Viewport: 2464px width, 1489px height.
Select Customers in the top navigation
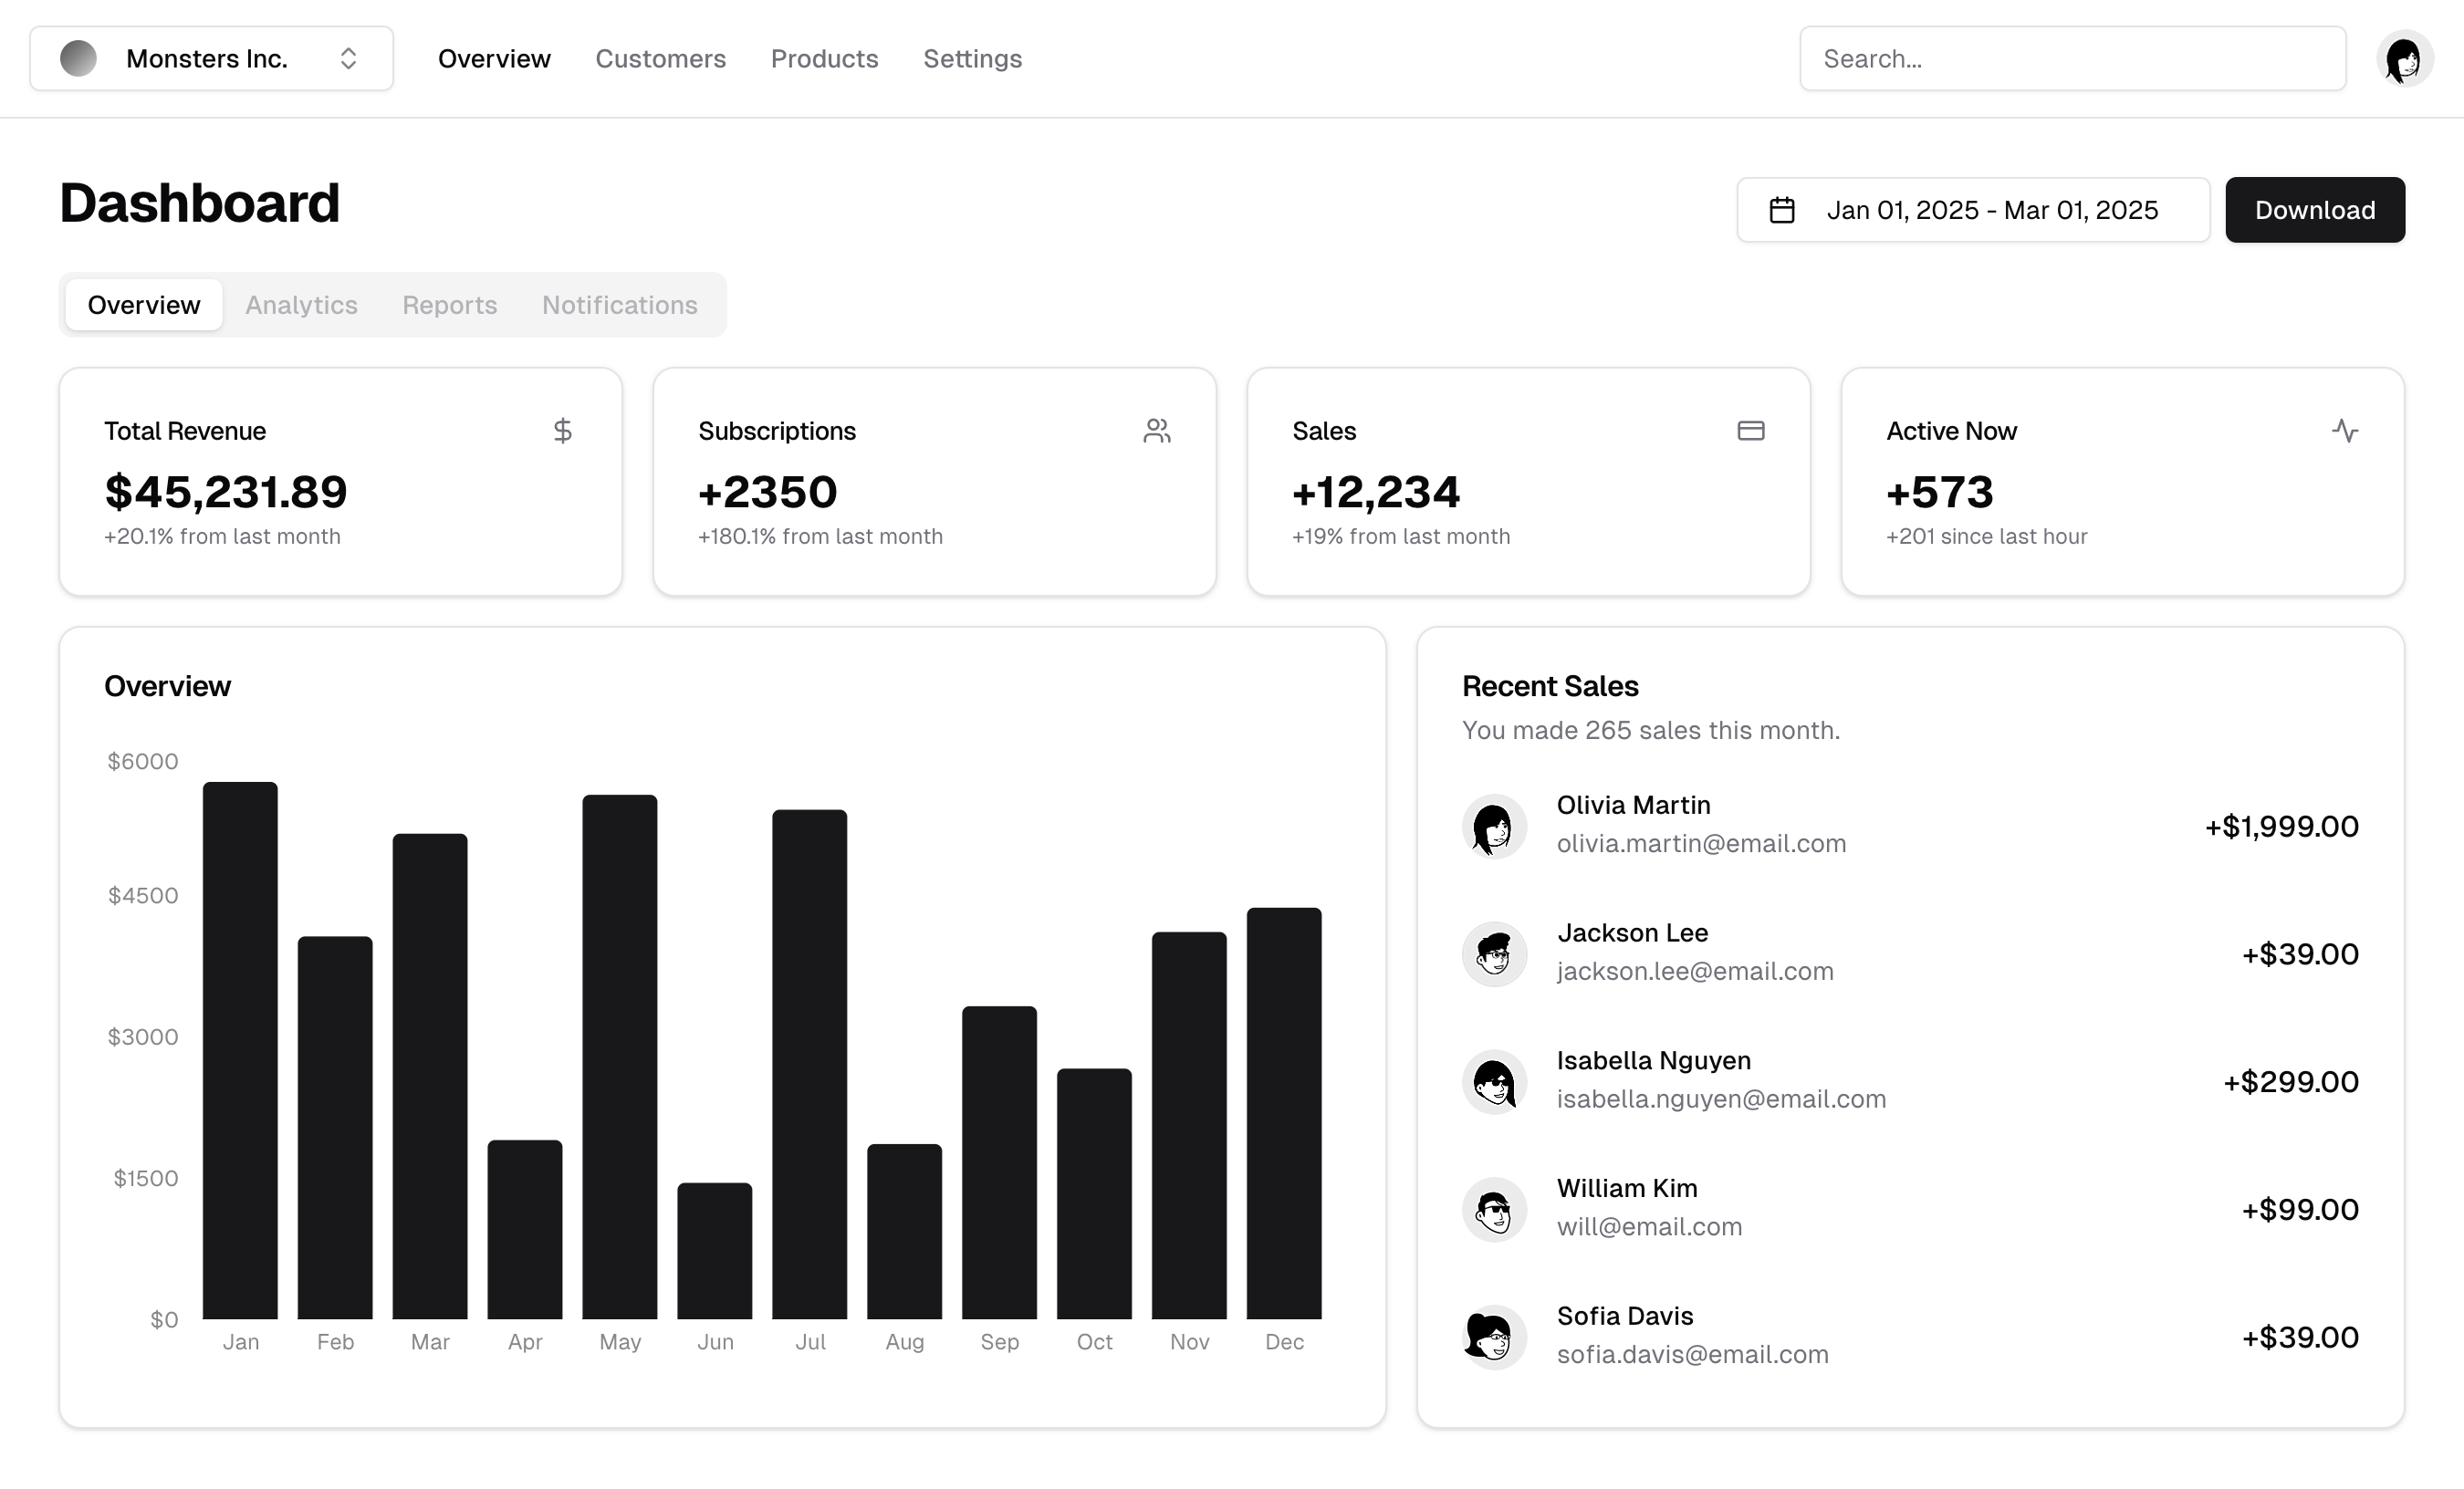pyautogui.click(x=660, y=58)
